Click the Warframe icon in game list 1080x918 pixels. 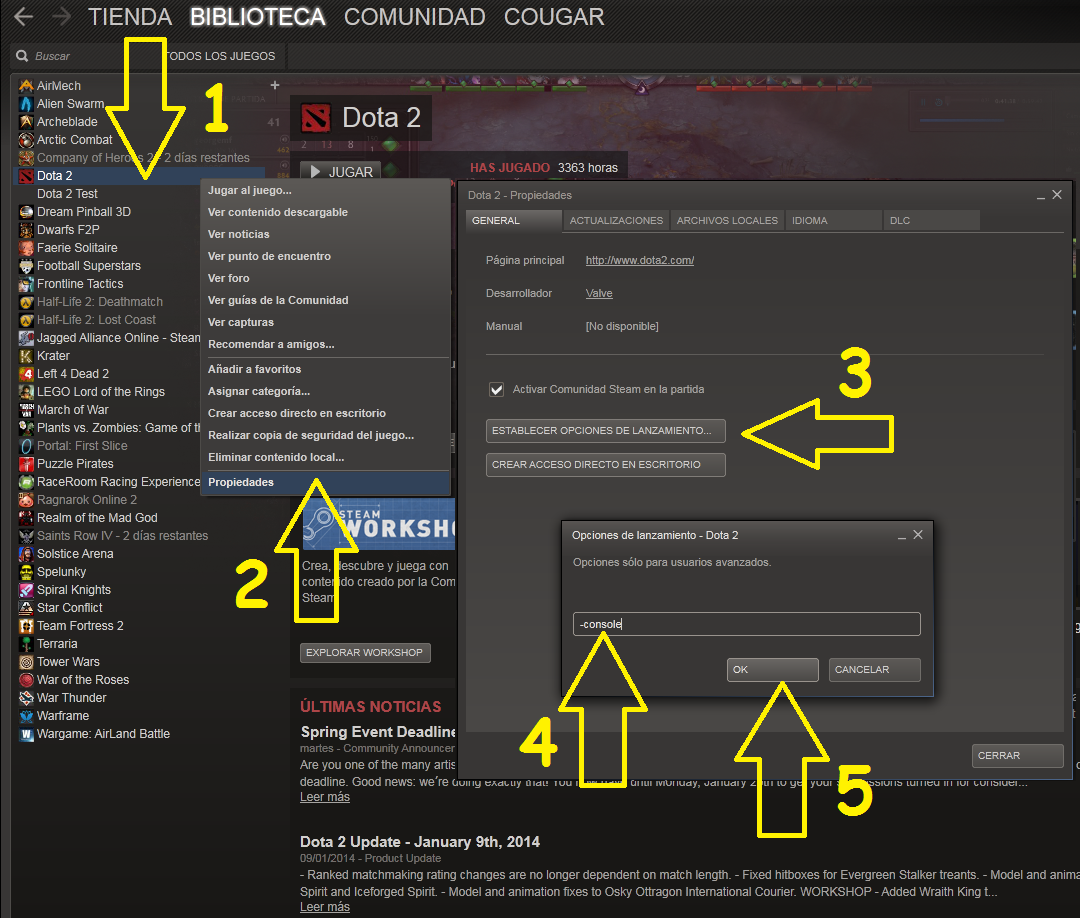26,716
